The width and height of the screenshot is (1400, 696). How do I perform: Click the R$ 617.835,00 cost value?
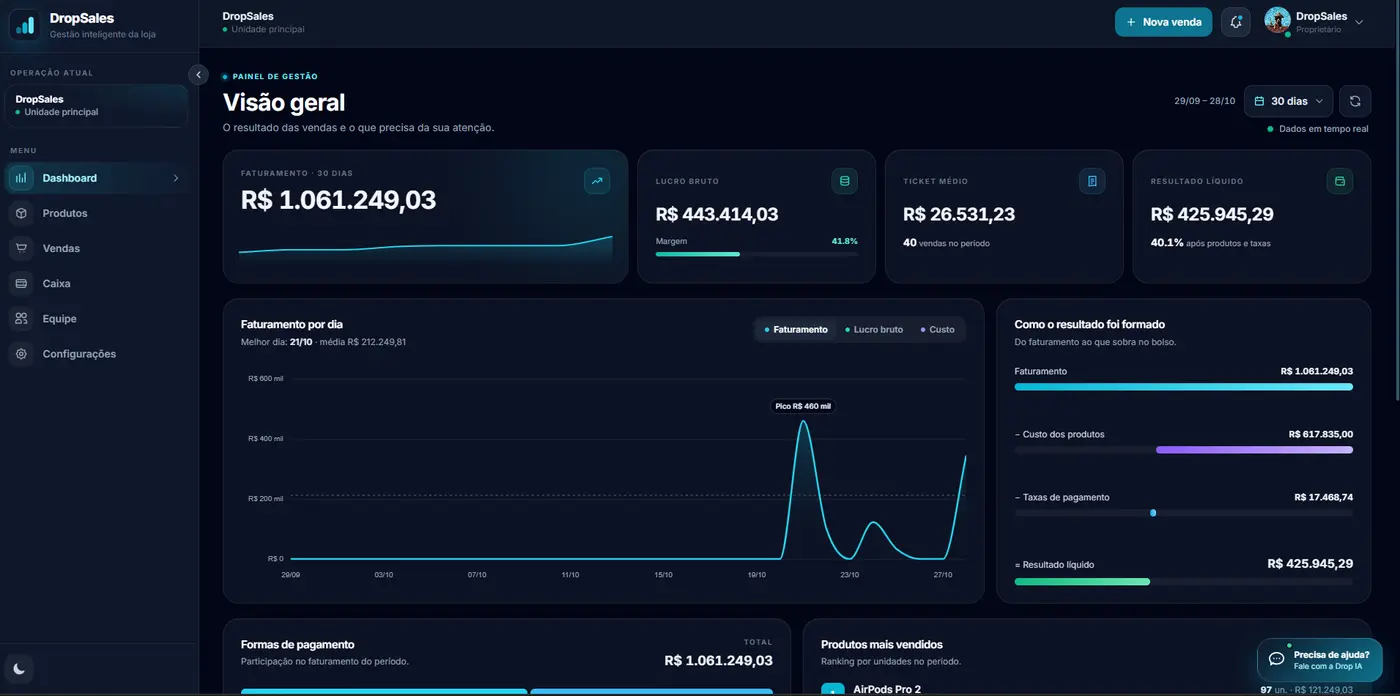pos(1320,434)
